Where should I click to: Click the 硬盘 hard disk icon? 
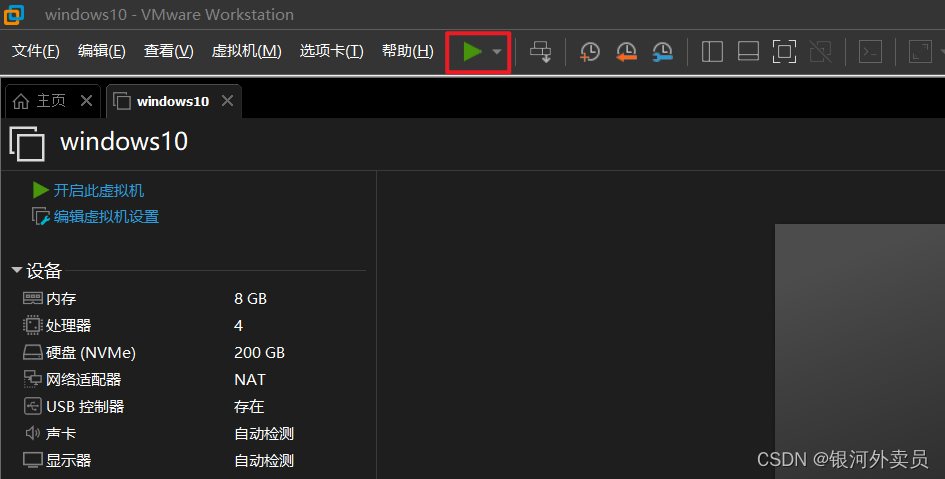click(33, 352)
